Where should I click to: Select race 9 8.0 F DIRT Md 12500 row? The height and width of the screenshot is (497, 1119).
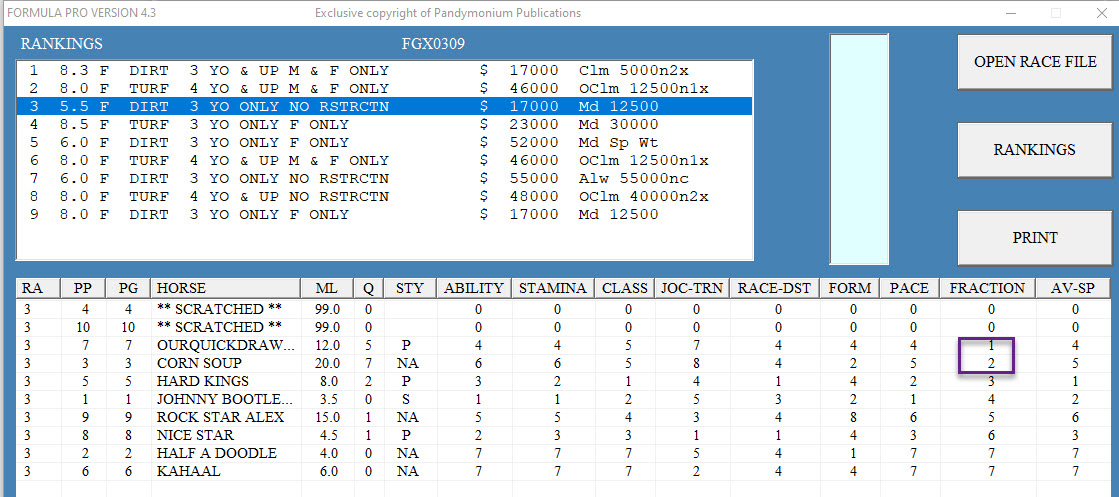(385, 214)
